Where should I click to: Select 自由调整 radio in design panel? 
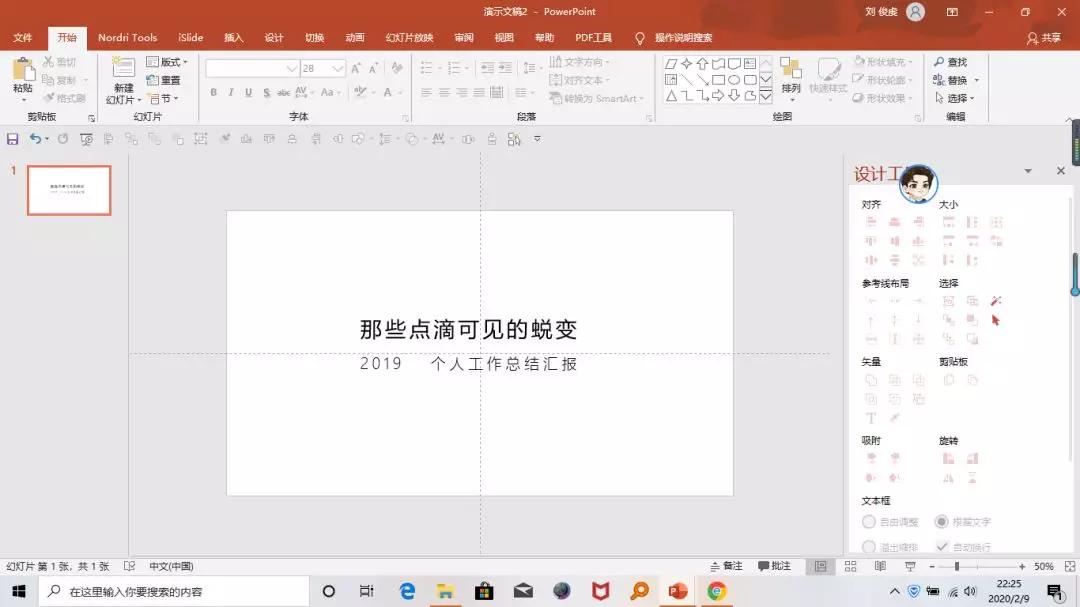(869, 521)
